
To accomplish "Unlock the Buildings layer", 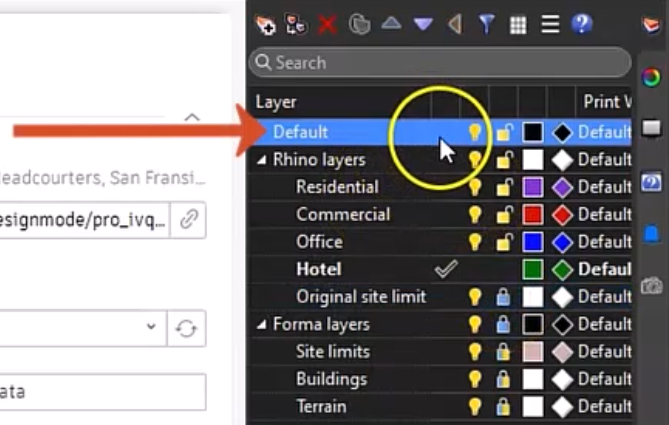I will click(503, 379).
